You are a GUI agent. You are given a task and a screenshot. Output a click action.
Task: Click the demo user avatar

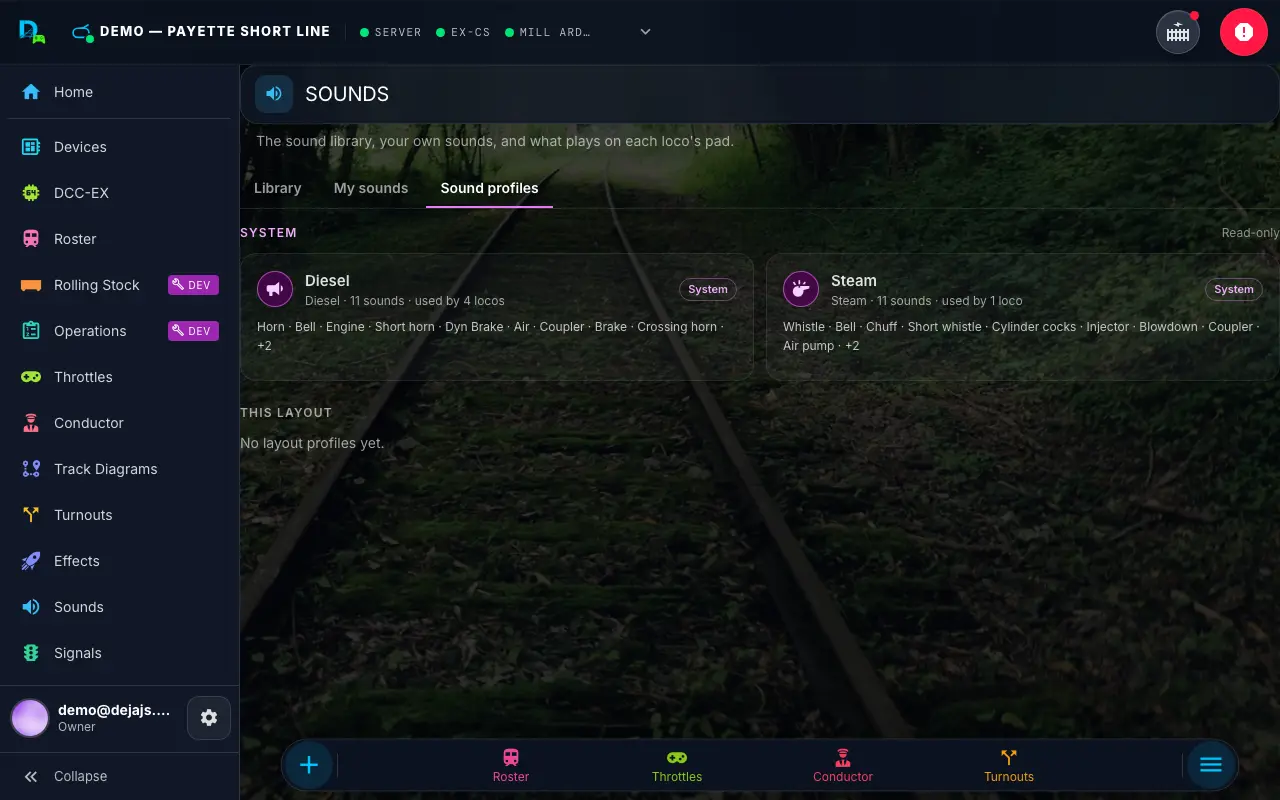[30, 718]
